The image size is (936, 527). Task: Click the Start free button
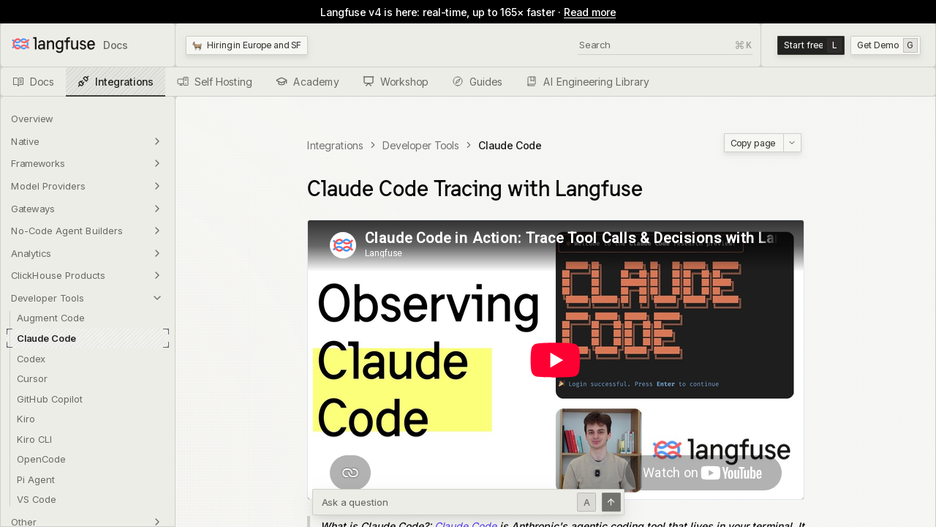point(811,45)
